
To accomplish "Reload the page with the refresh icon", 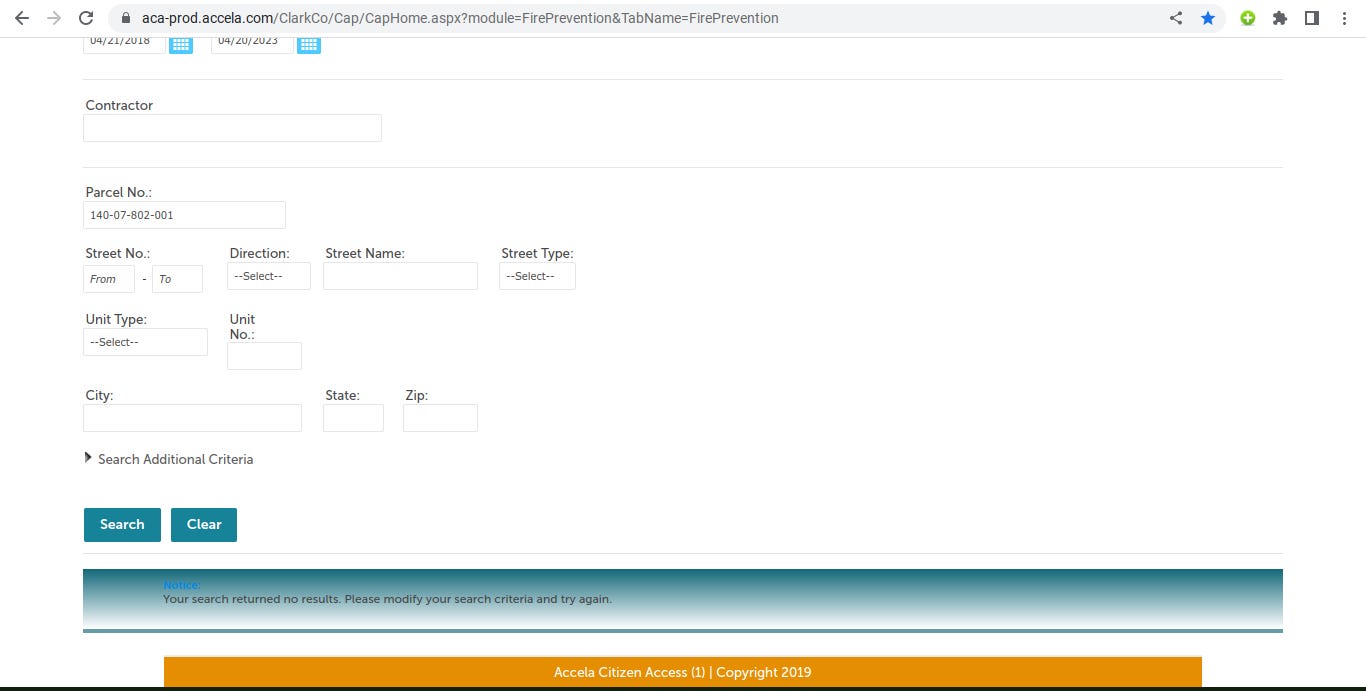I will click(x=86, y=18).
